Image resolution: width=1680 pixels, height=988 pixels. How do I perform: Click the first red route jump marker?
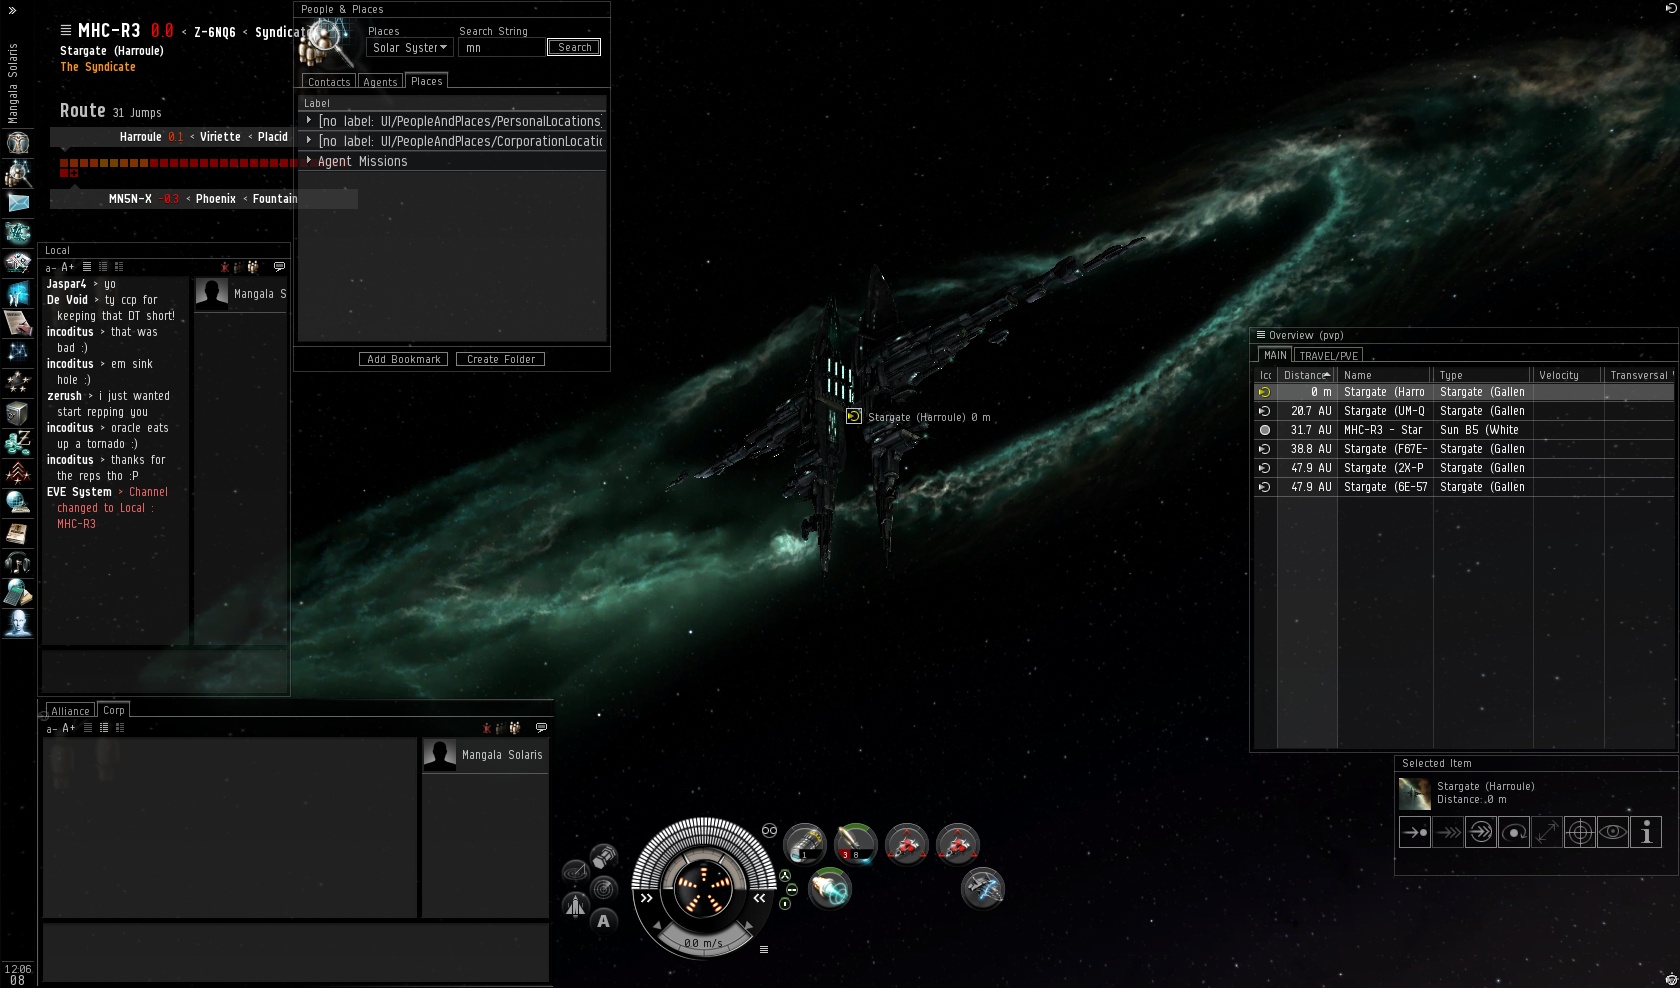(64, 163)
